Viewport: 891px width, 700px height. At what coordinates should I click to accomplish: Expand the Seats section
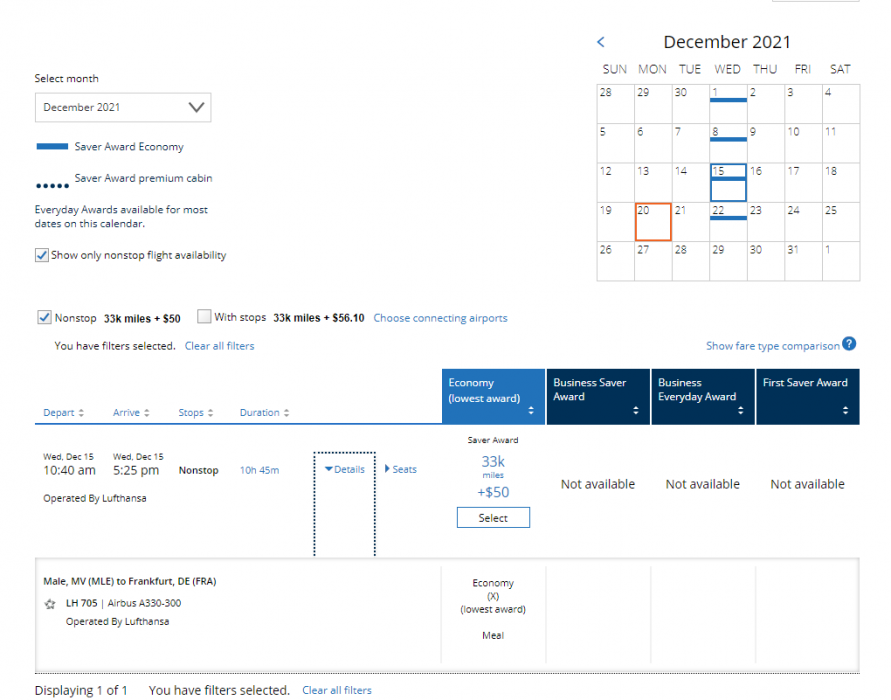pyautogui.click(x=401, y=469)
